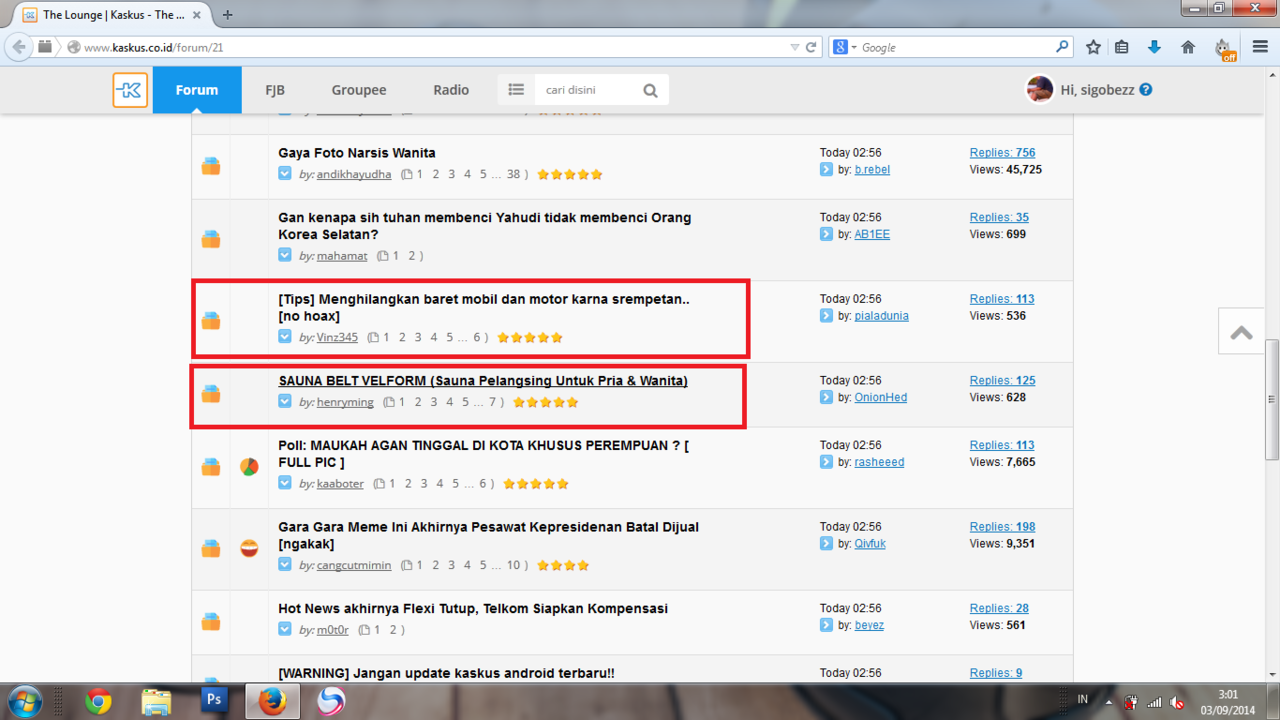Click the browser back arrow button

(18, 47)
